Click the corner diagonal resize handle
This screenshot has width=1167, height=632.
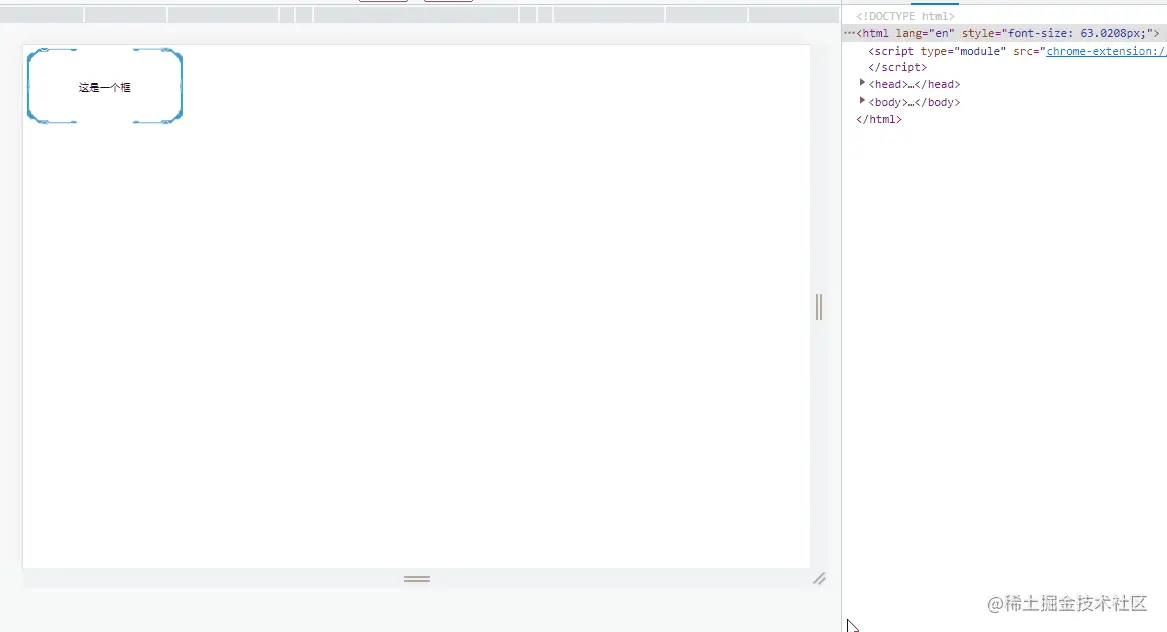819,578
